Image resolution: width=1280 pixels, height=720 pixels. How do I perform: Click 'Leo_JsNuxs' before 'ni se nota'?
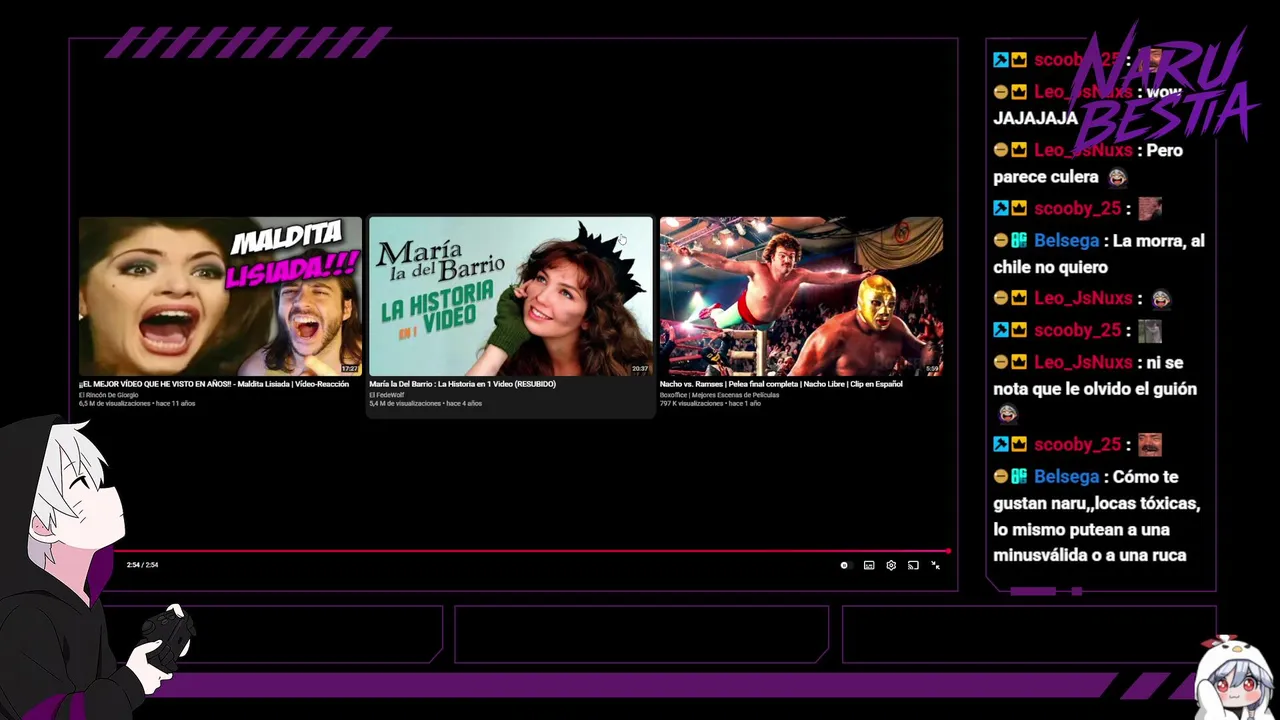coord(1083,362)
